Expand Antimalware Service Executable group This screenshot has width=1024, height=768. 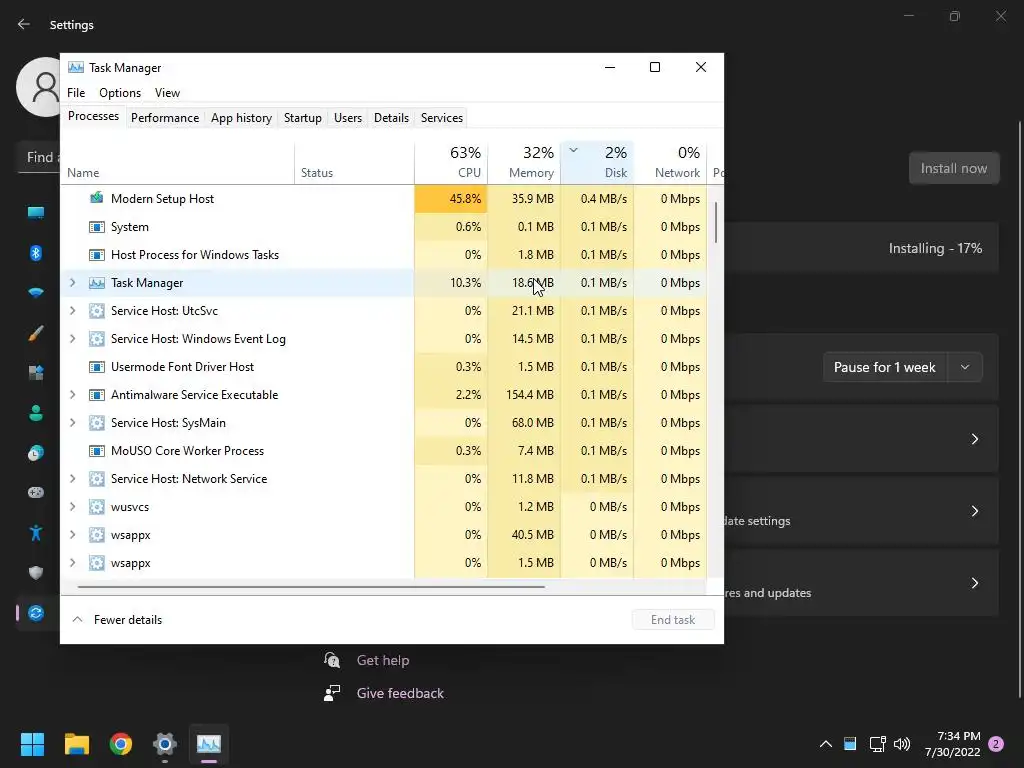[72, 395]
